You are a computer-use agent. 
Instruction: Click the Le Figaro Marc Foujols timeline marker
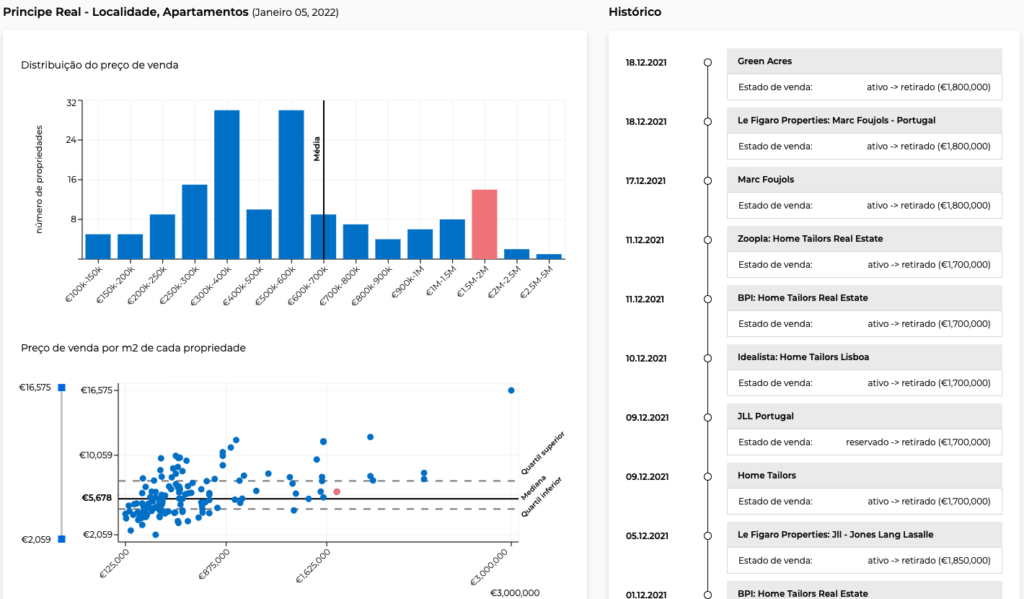708,121
